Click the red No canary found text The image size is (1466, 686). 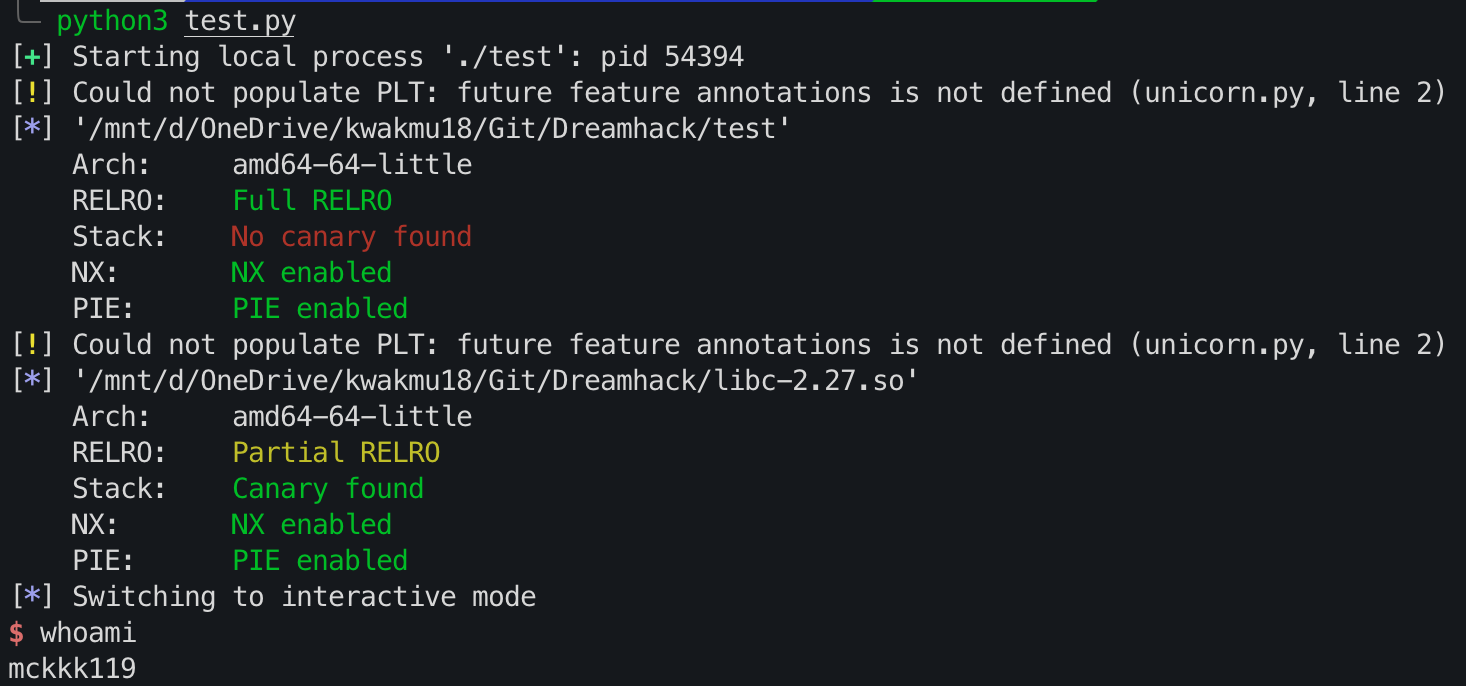pyautogui.click(x=352, y=236)
